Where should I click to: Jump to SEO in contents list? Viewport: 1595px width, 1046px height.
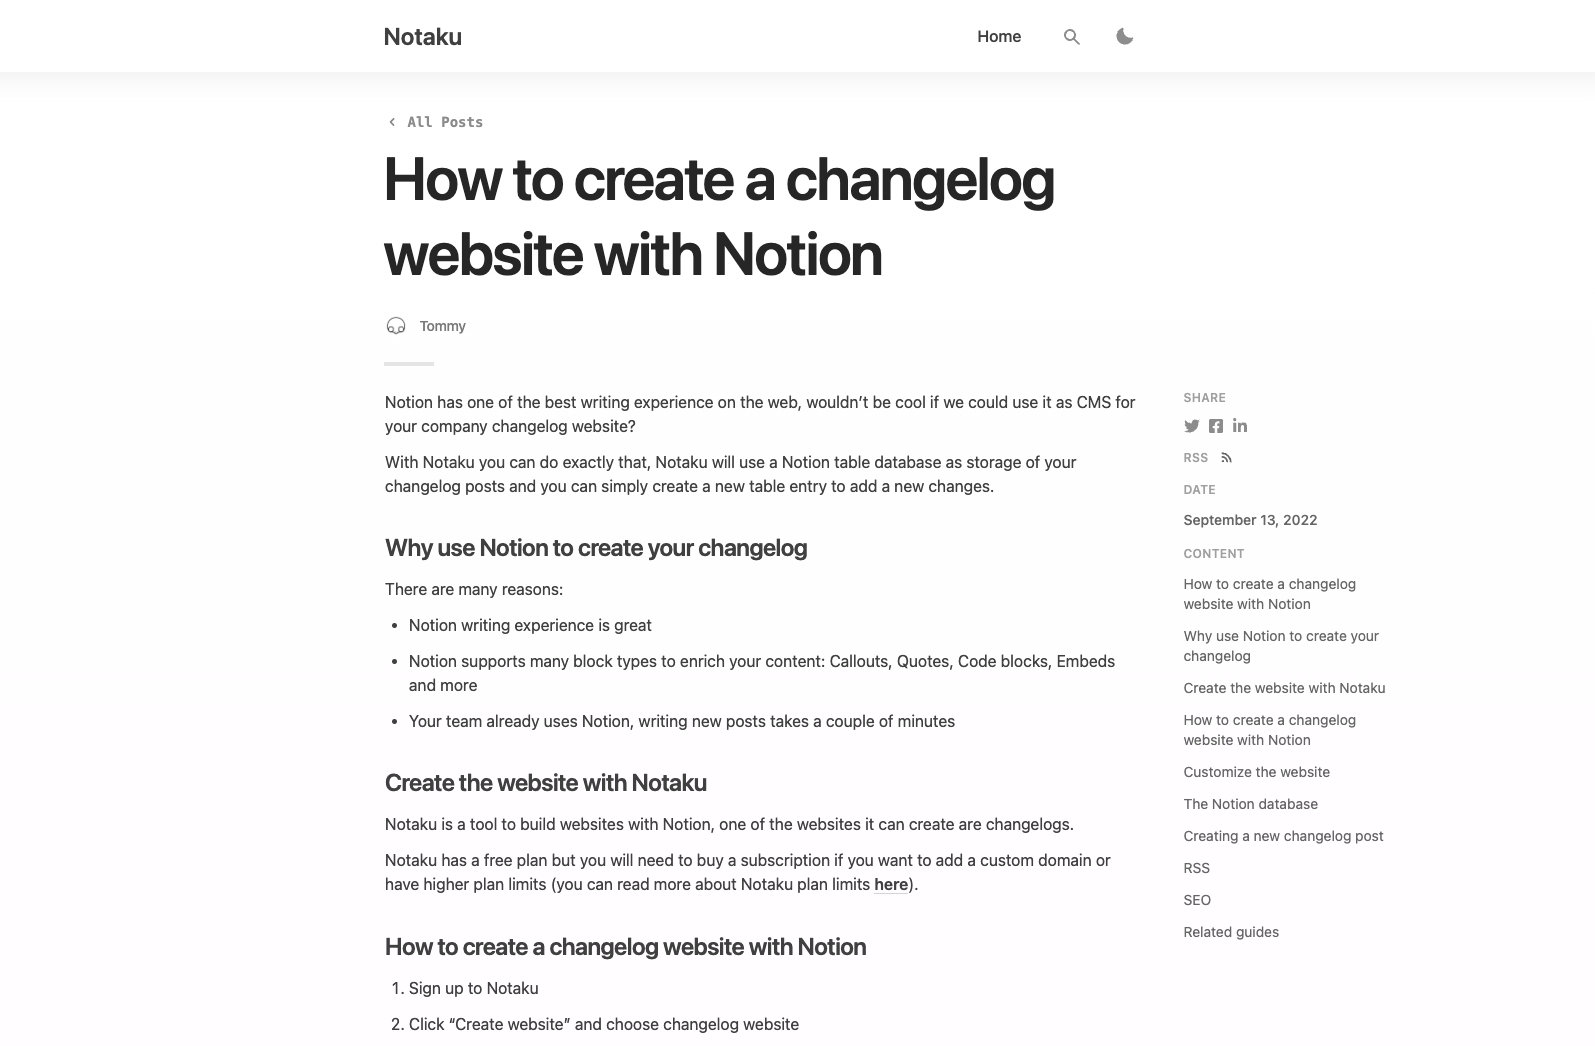click(1197, 900)
